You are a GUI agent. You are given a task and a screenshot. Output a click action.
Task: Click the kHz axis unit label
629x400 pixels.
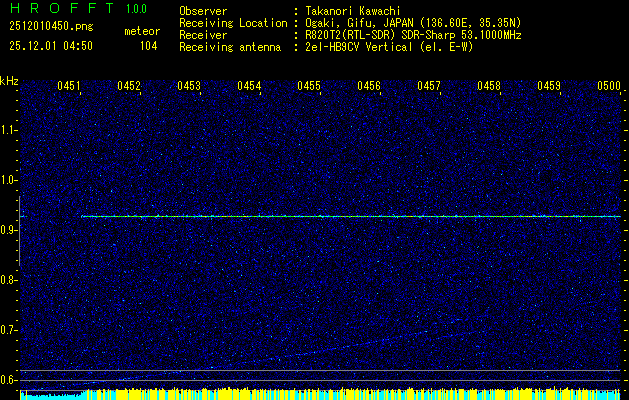10,81
